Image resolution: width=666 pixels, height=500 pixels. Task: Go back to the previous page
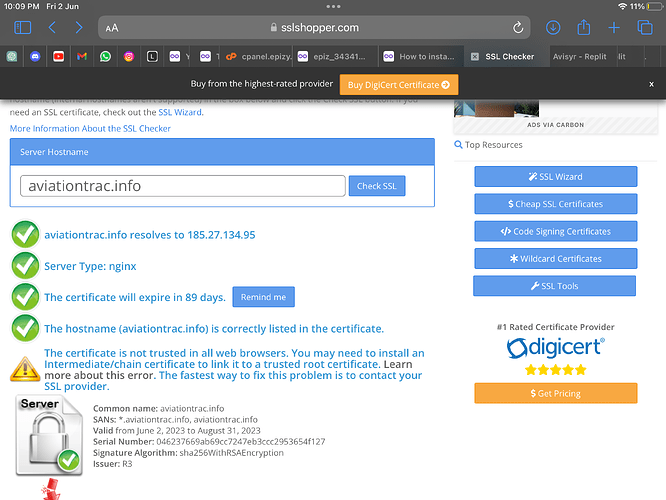click(x=52, y=28)
